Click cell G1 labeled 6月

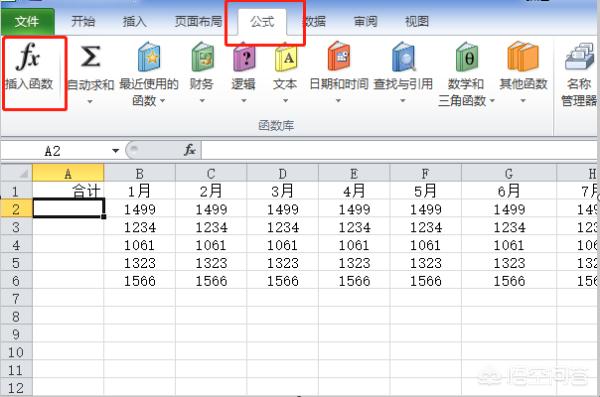(x=509, y=191)
